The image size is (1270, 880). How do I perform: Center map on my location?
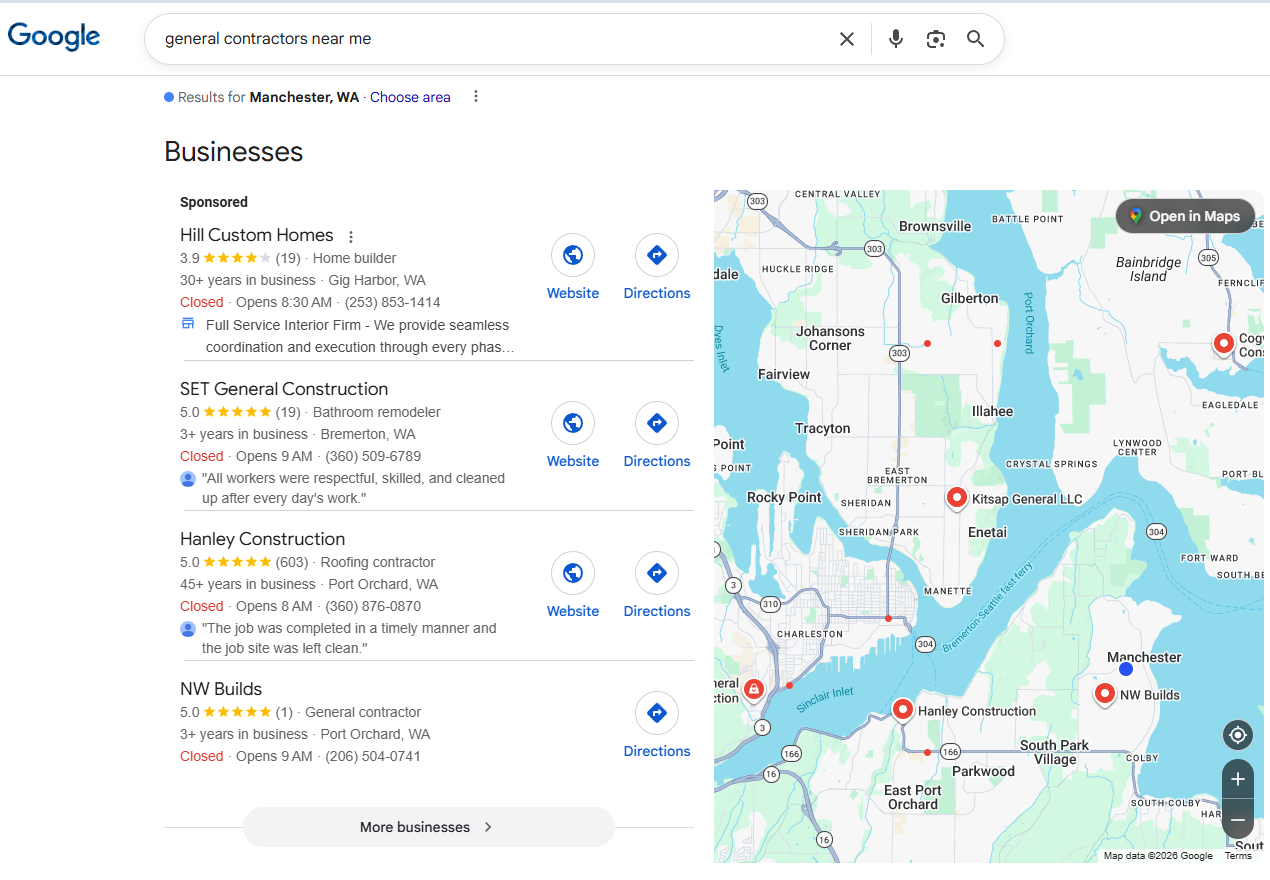point(1237,735)
